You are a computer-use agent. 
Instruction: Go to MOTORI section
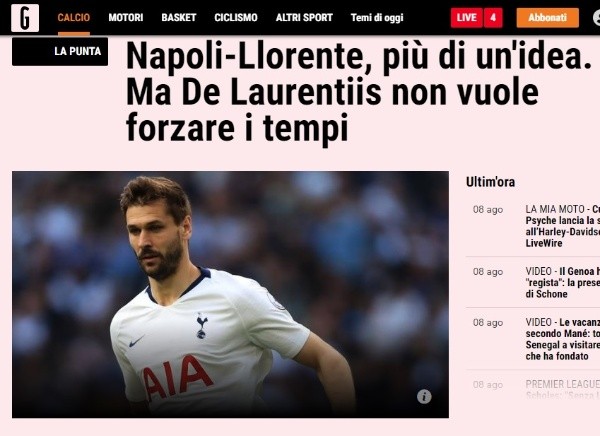pyautogui.click(x=126, y=18)
